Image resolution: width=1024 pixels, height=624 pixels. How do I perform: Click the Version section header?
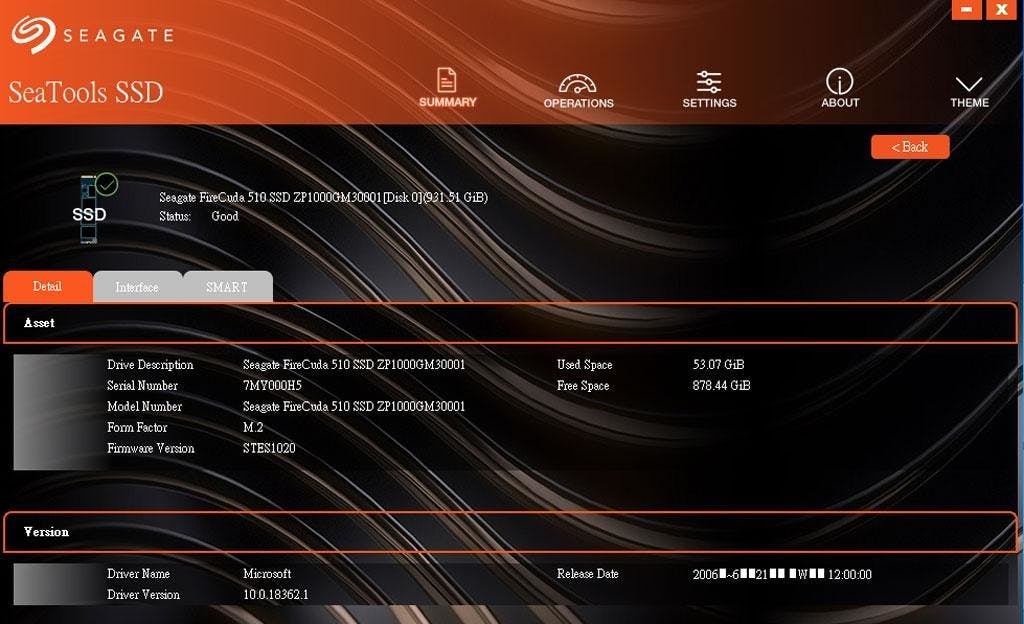tap(510, 532)
